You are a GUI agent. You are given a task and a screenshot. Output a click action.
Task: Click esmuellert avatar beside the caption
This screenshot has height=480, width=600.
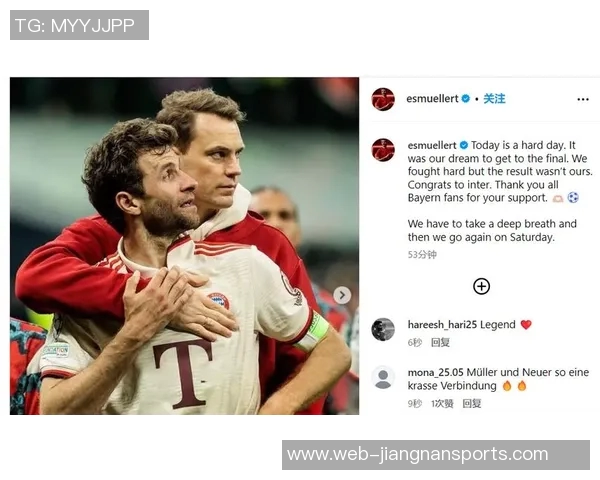pos(383,150)
